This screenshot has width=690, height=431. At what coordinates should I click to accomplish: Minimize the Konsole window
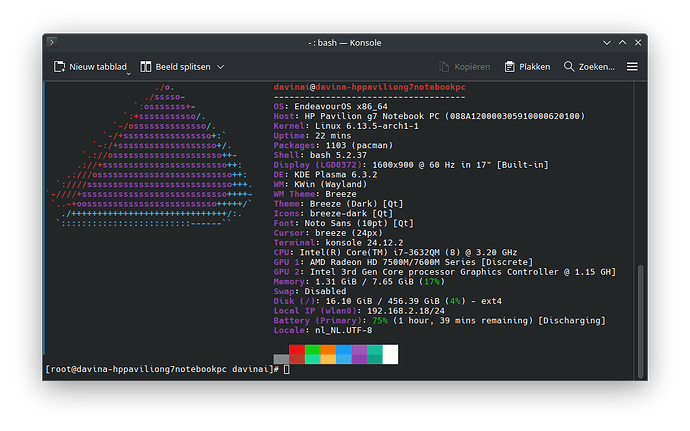[607, 43]
